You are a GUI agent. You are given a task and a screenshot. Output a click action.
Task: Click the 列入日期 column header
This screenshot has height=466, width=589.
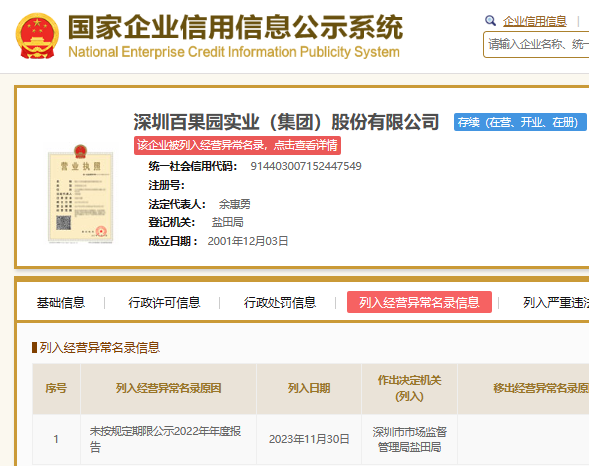pyautogui.click(x=309, y=388)
